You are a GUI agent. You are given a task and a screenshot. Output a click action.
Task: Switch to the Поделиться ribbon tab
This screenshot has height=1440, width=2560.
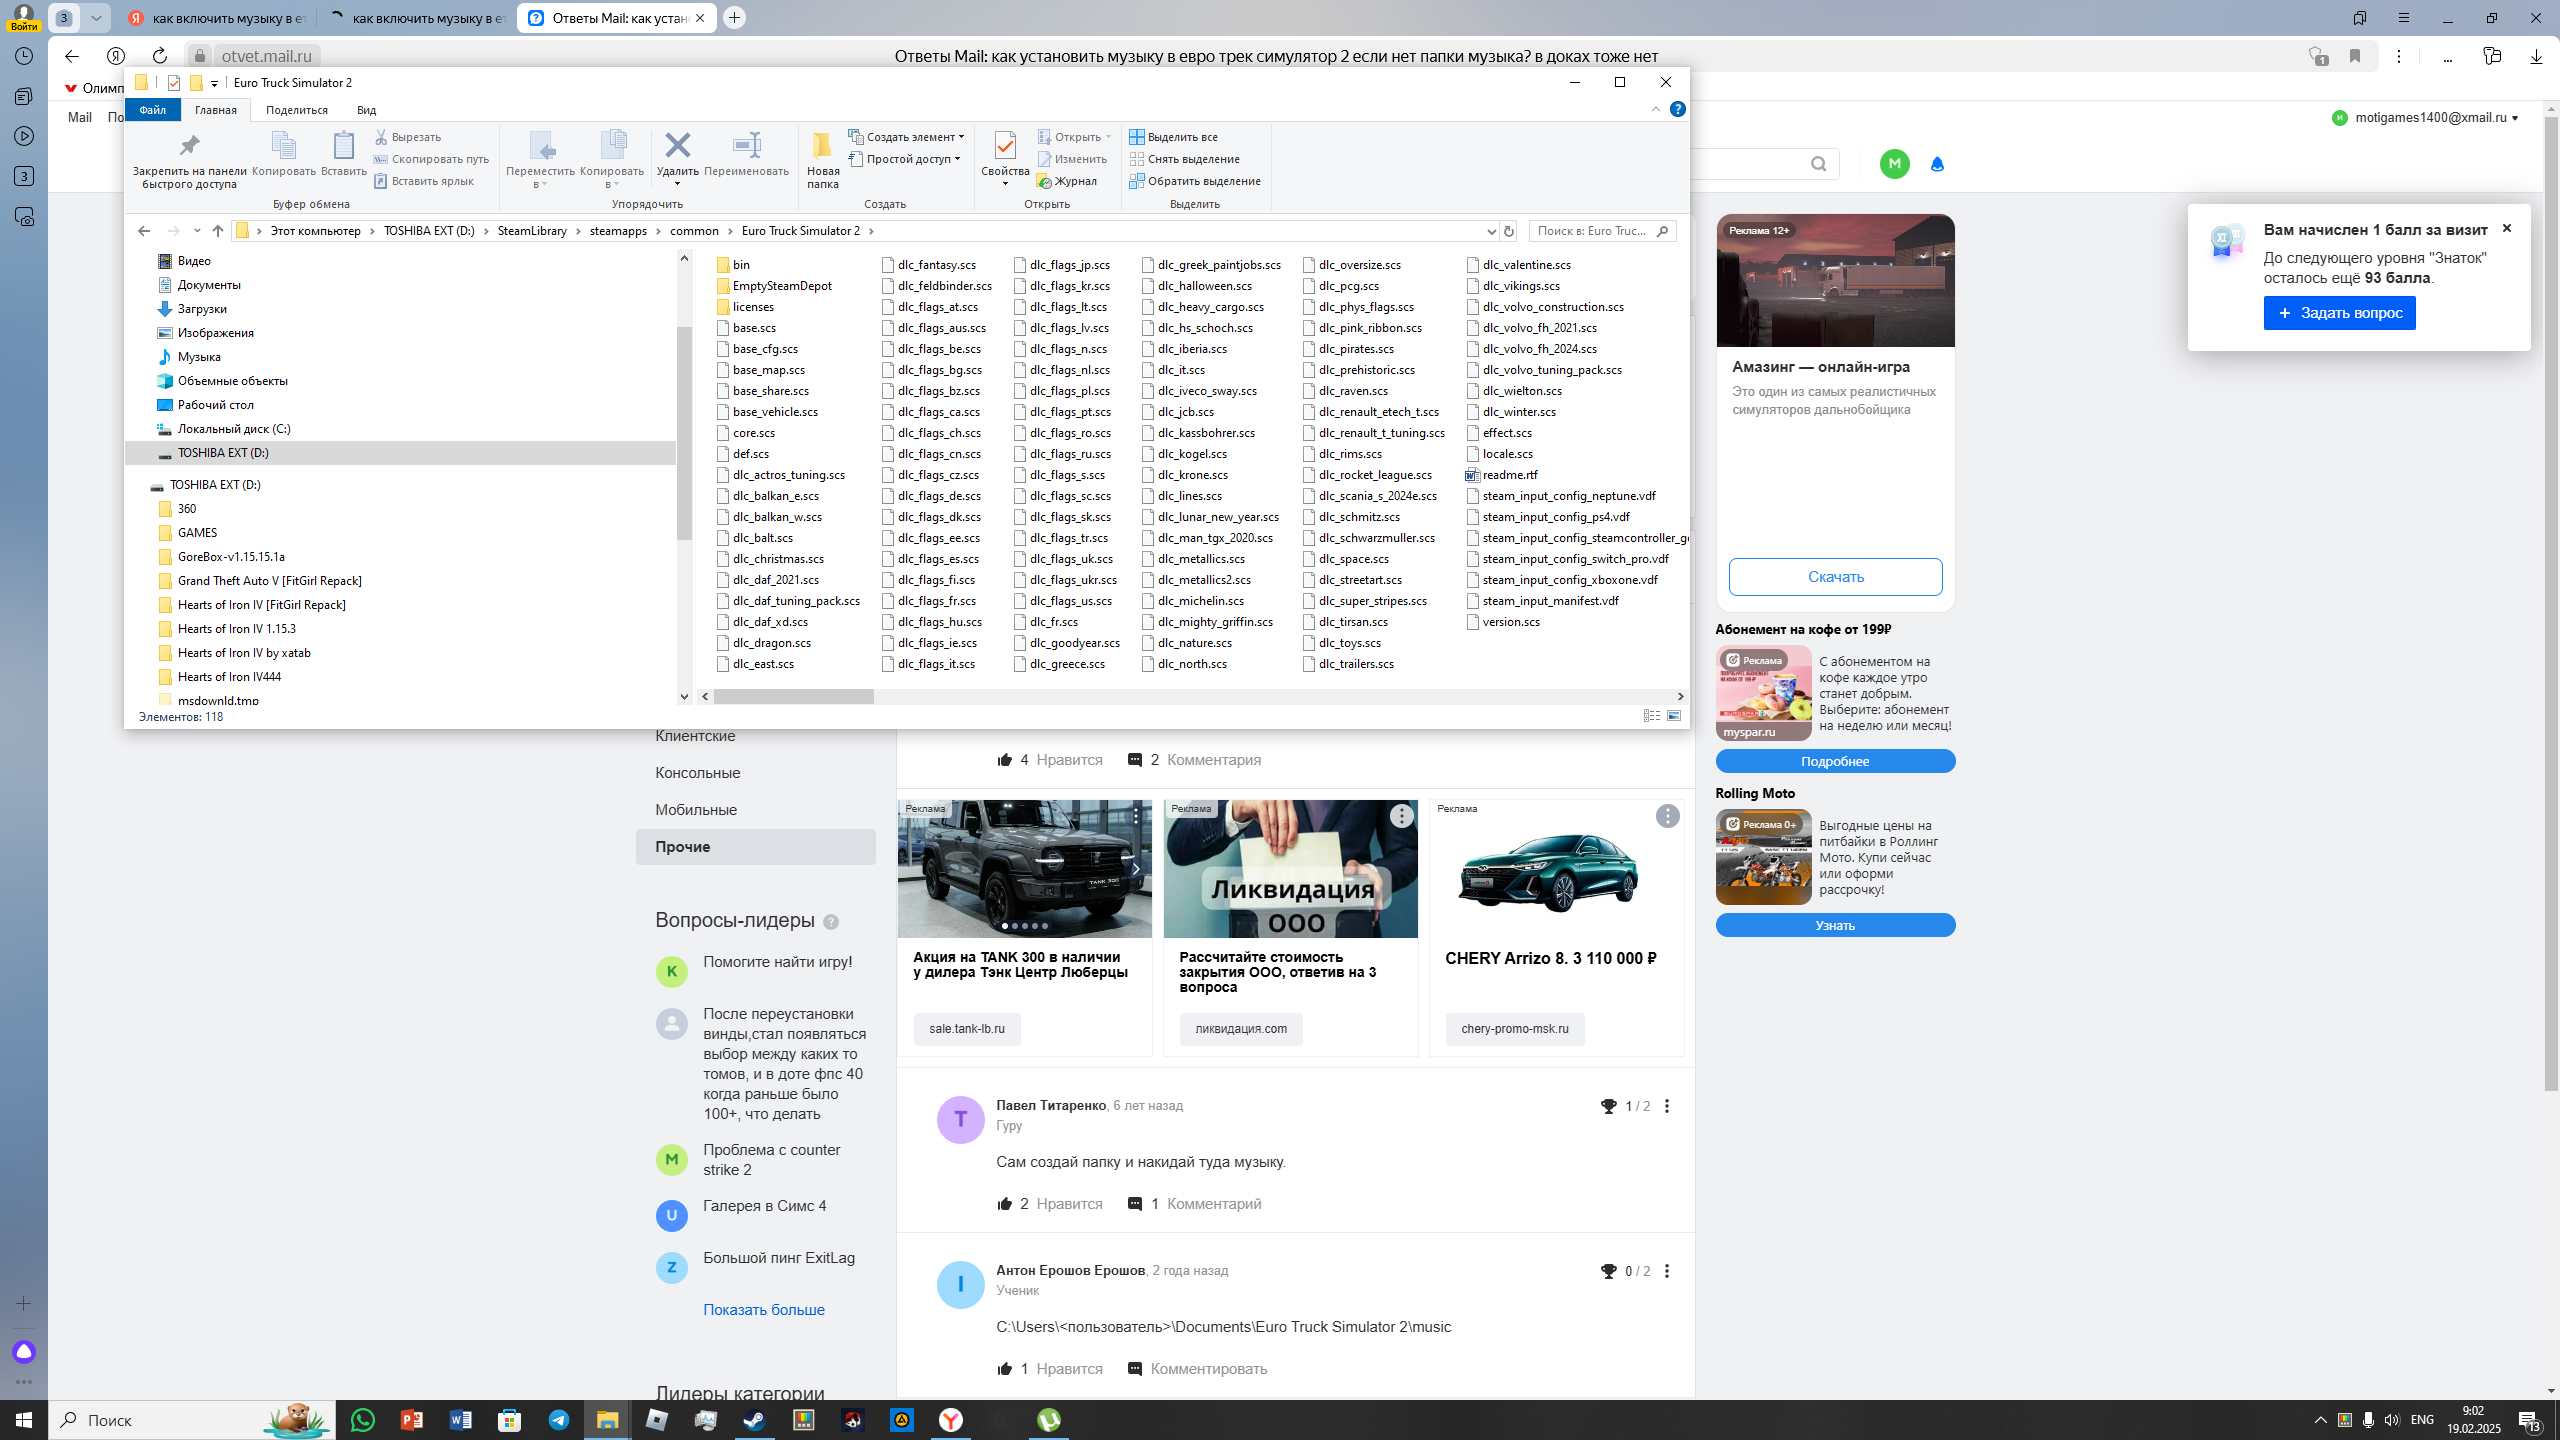(297, 110)
